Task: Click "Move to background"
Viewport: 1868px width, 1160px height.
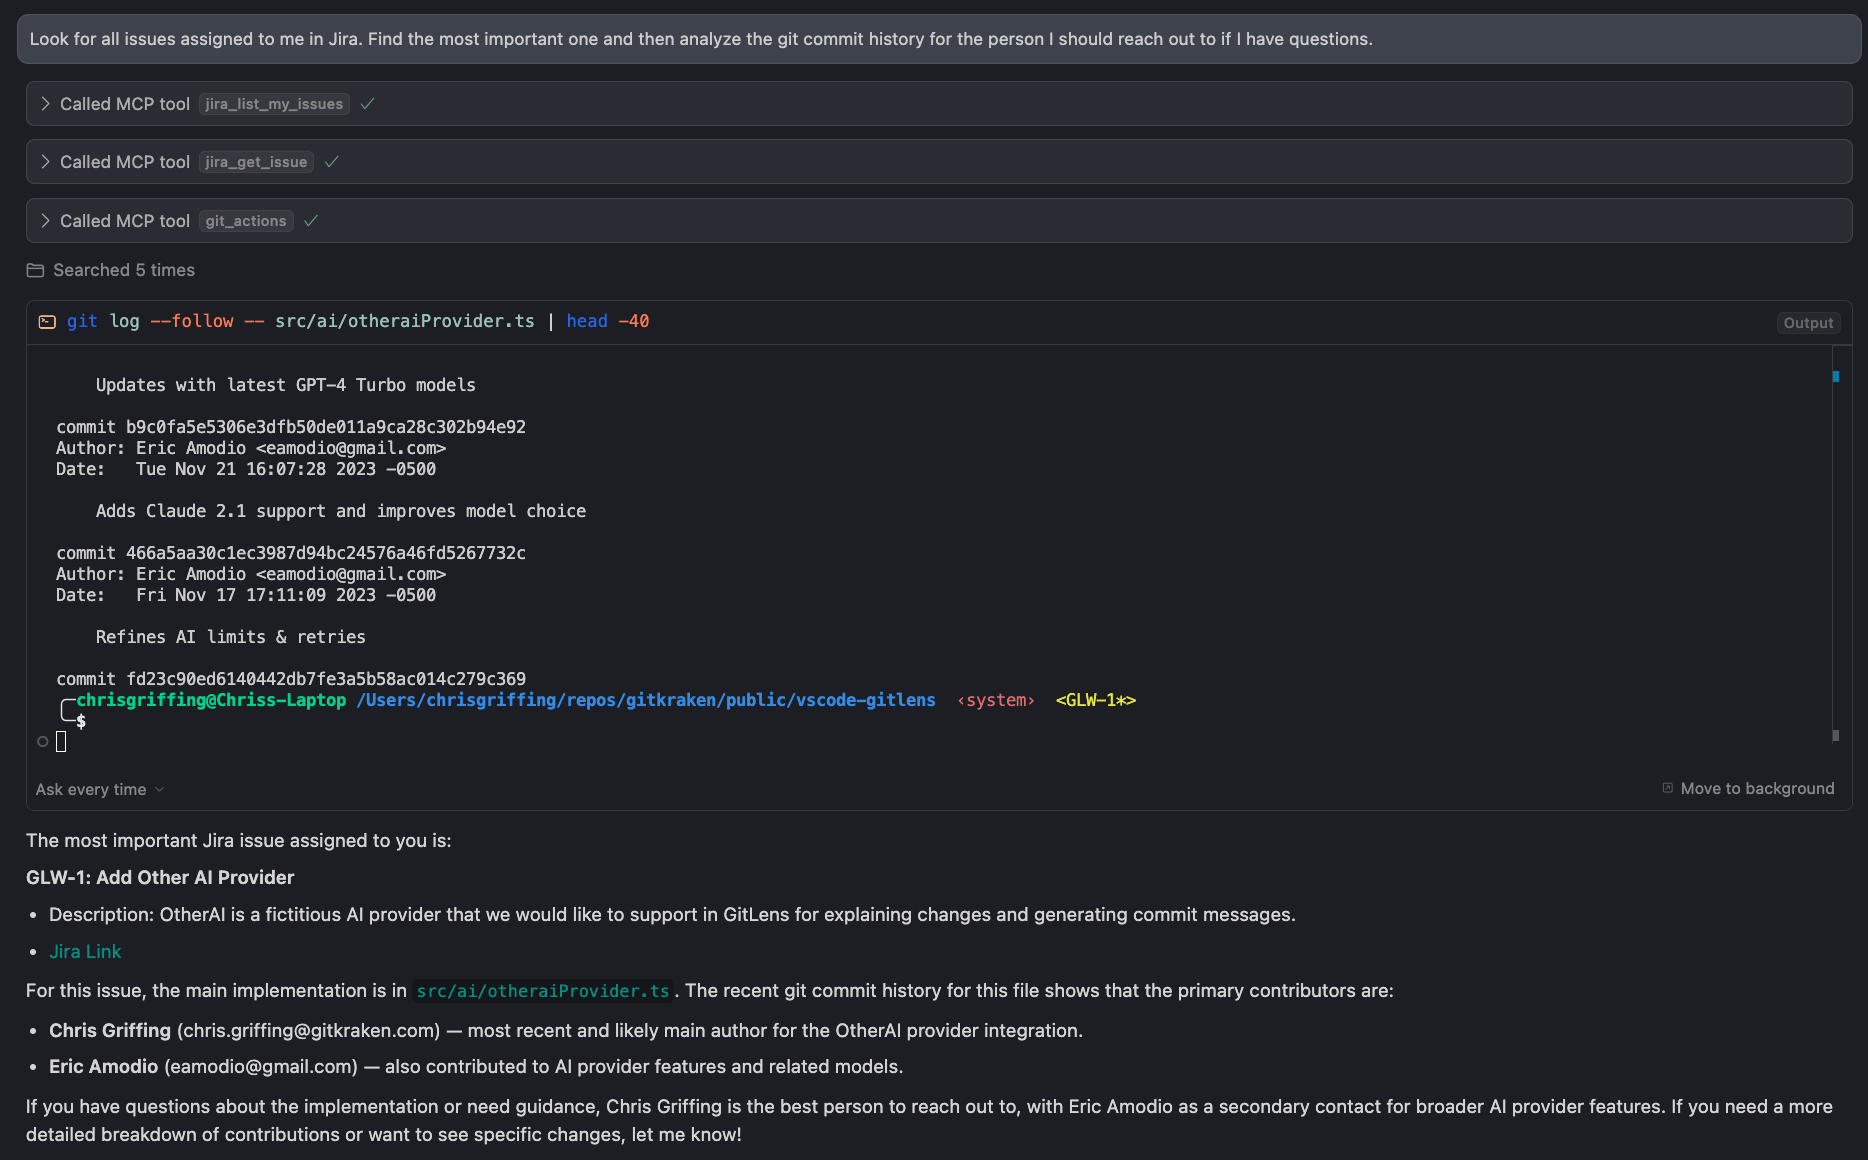Action: tap(1757, 788)
